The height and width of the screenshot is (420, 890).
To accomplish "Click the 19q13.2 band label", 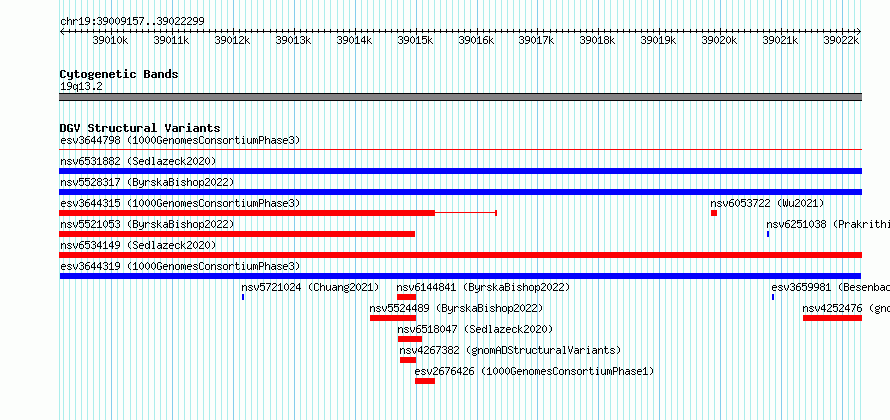I will coord(81,87).
